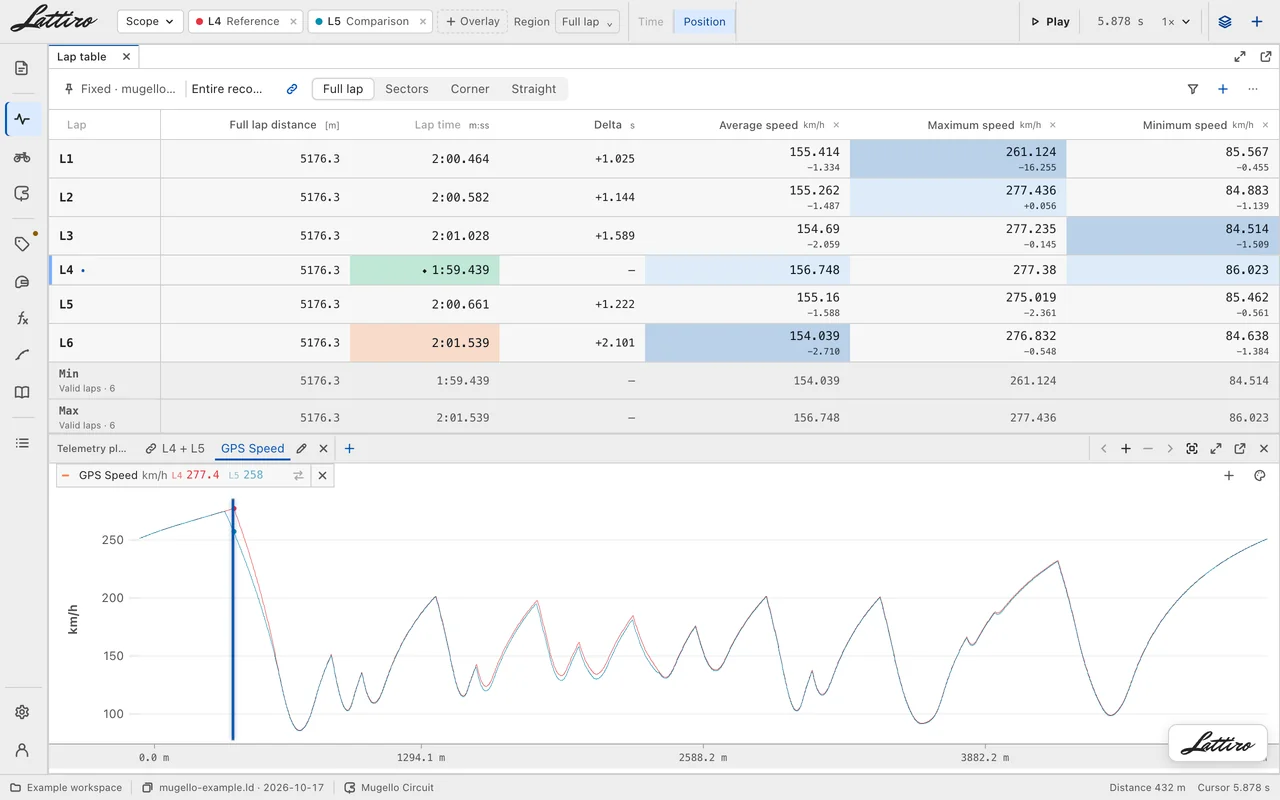
Task: Open the Telemetry plot tab
Action: [x=92, y=449]
